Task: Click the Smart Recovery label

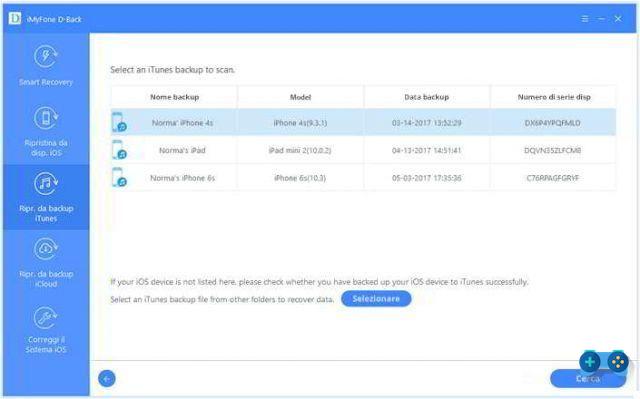Action: pos(46,82)
